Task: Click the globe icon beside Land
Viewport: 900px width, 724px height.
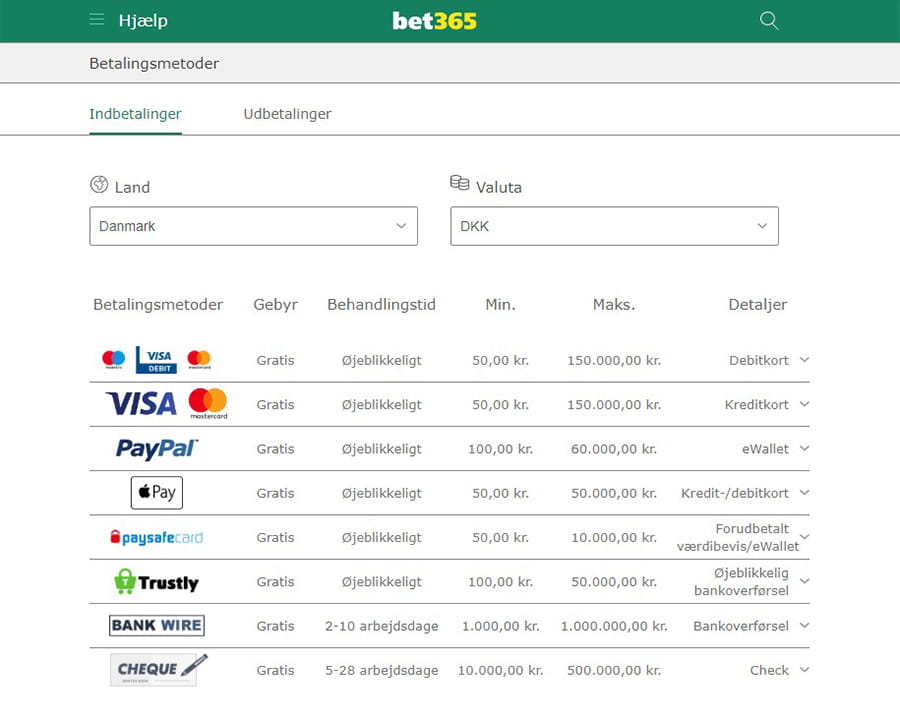Action: [99, 184]
